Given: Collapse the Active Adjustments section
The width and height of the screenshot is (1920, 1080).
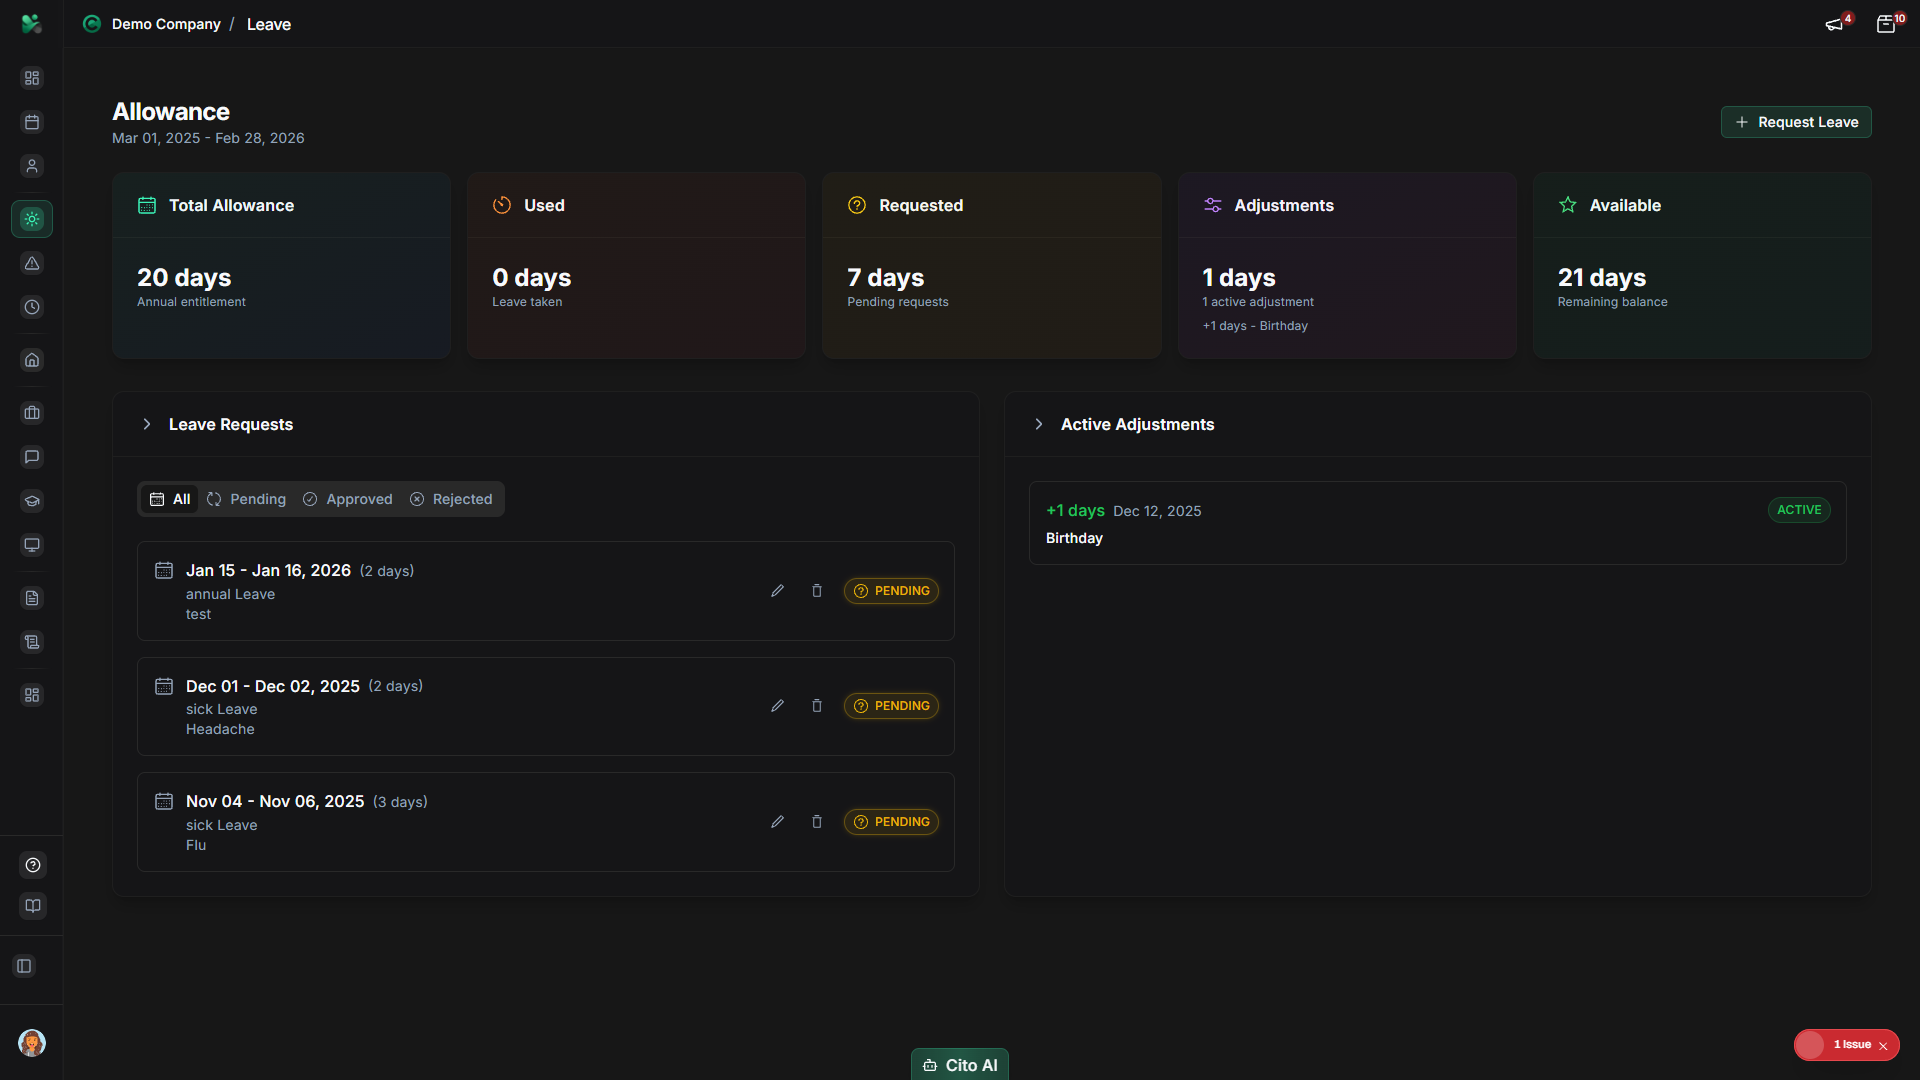Looking at the screenshot, I should pyautogui.click(x=1039, y=424).
